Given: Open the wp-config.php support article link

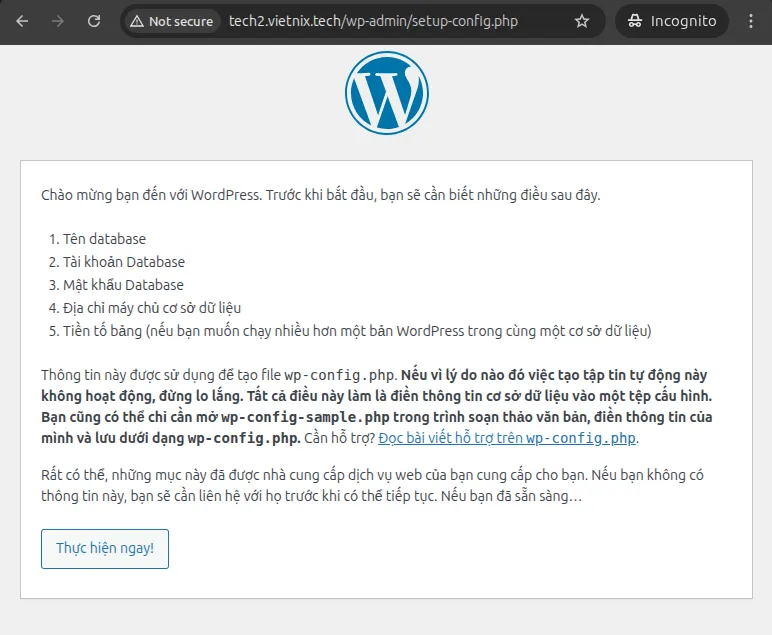Looking at the screenshot, I should [x=507, y=438].
